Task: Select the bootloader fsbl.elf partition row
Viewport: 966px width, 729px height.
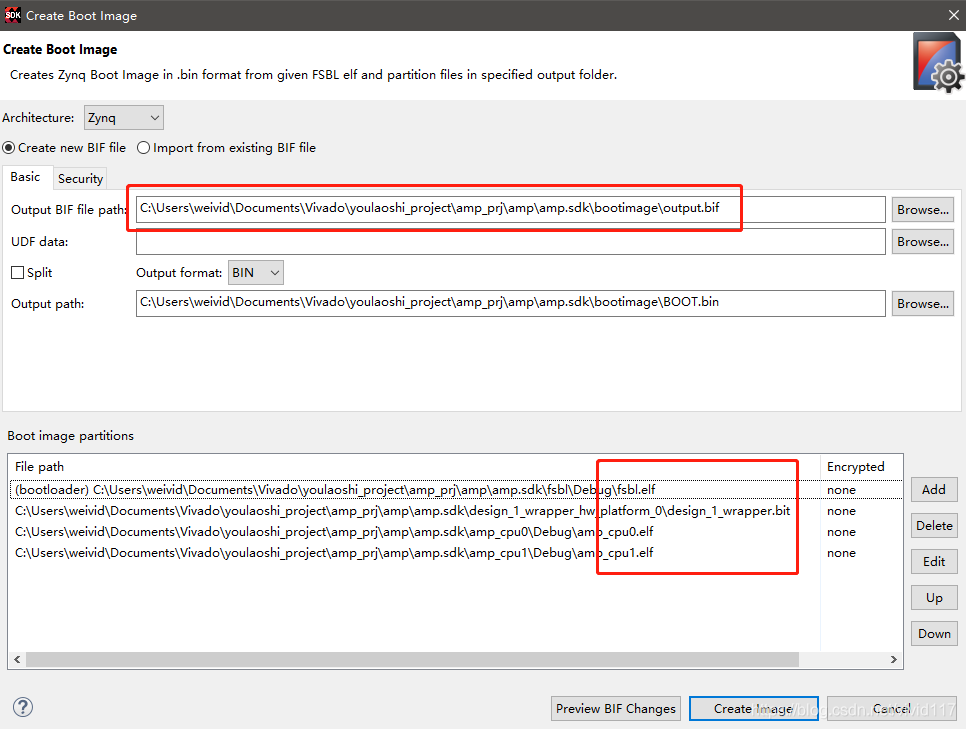Action: (x=456, y=489)
